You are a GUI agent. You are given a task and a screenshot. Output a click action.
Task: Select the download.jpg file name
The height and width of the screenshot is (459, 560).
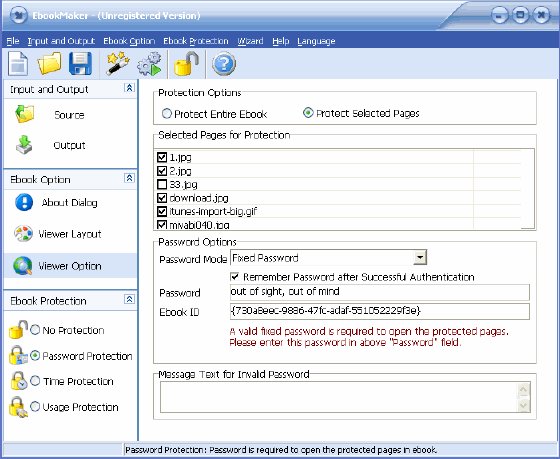pos(199,198)
